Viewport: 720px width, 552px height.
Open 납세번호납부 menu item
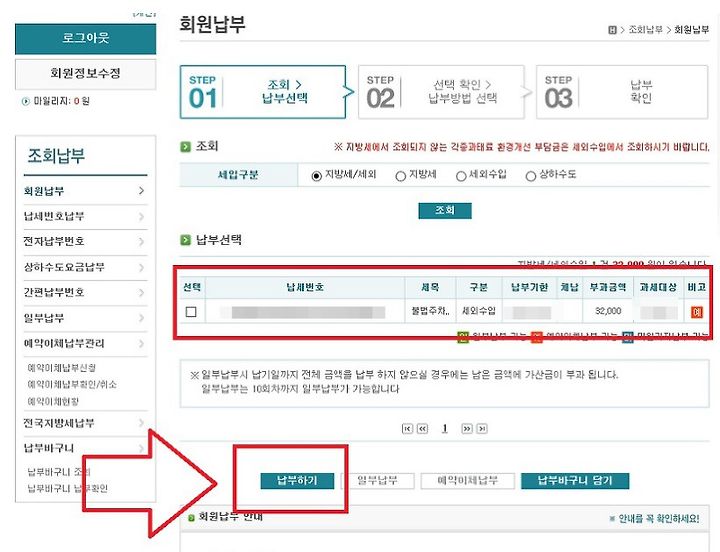pos(54,216)
